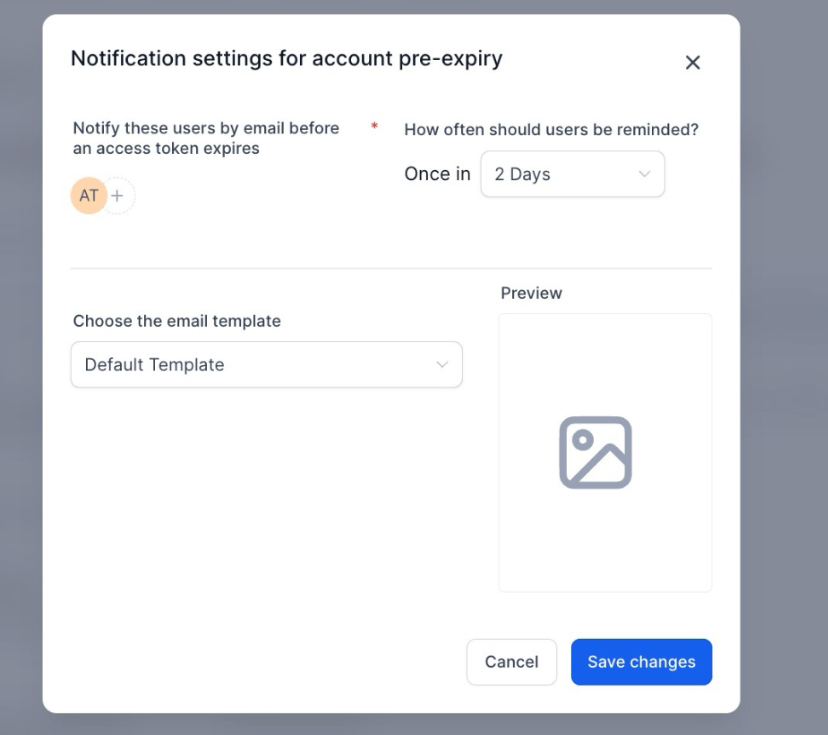Open the 2 Days frequency dropdown

tap(572, 174)
